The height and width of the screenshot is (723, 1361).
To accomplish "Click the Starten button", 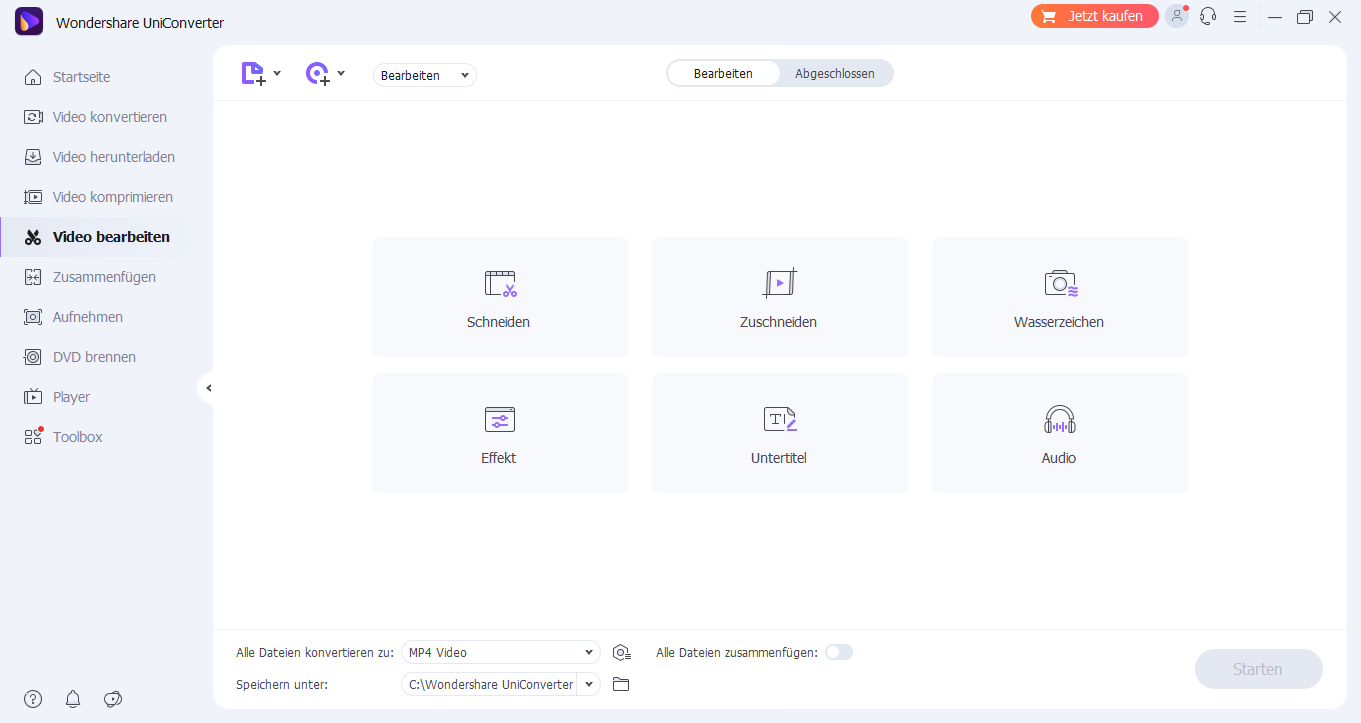I will [1258, 669].
